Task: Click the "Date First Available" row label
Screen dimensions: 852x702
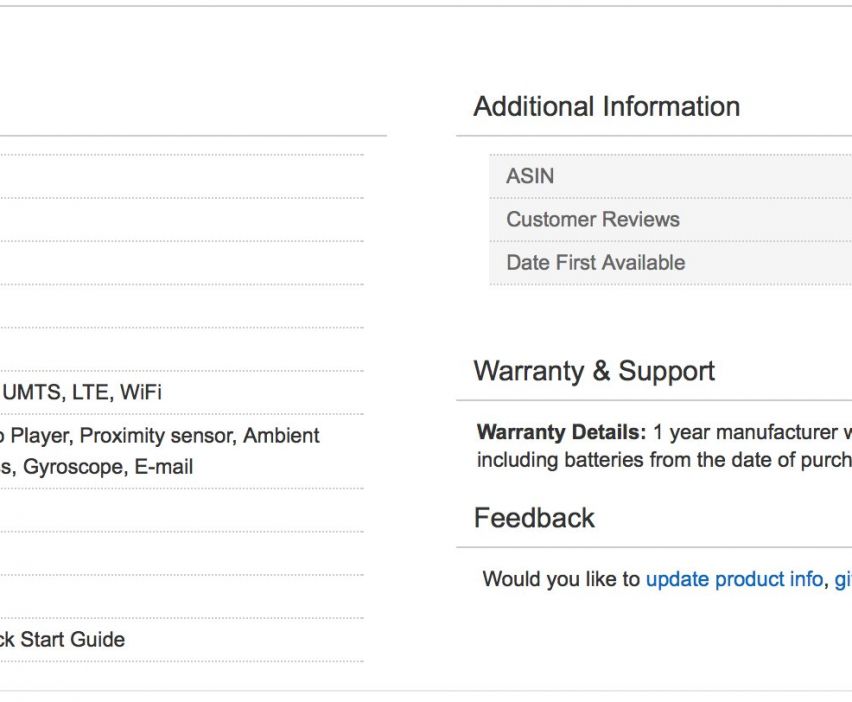Action: (595, 263)
